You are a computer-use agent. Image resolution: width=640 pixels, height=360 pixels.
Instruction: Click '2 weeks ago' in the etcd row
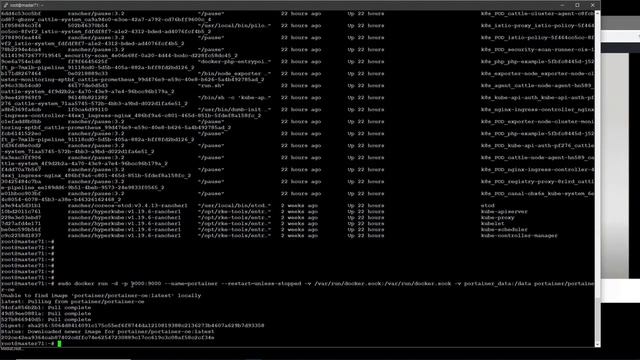click(299, 206)
